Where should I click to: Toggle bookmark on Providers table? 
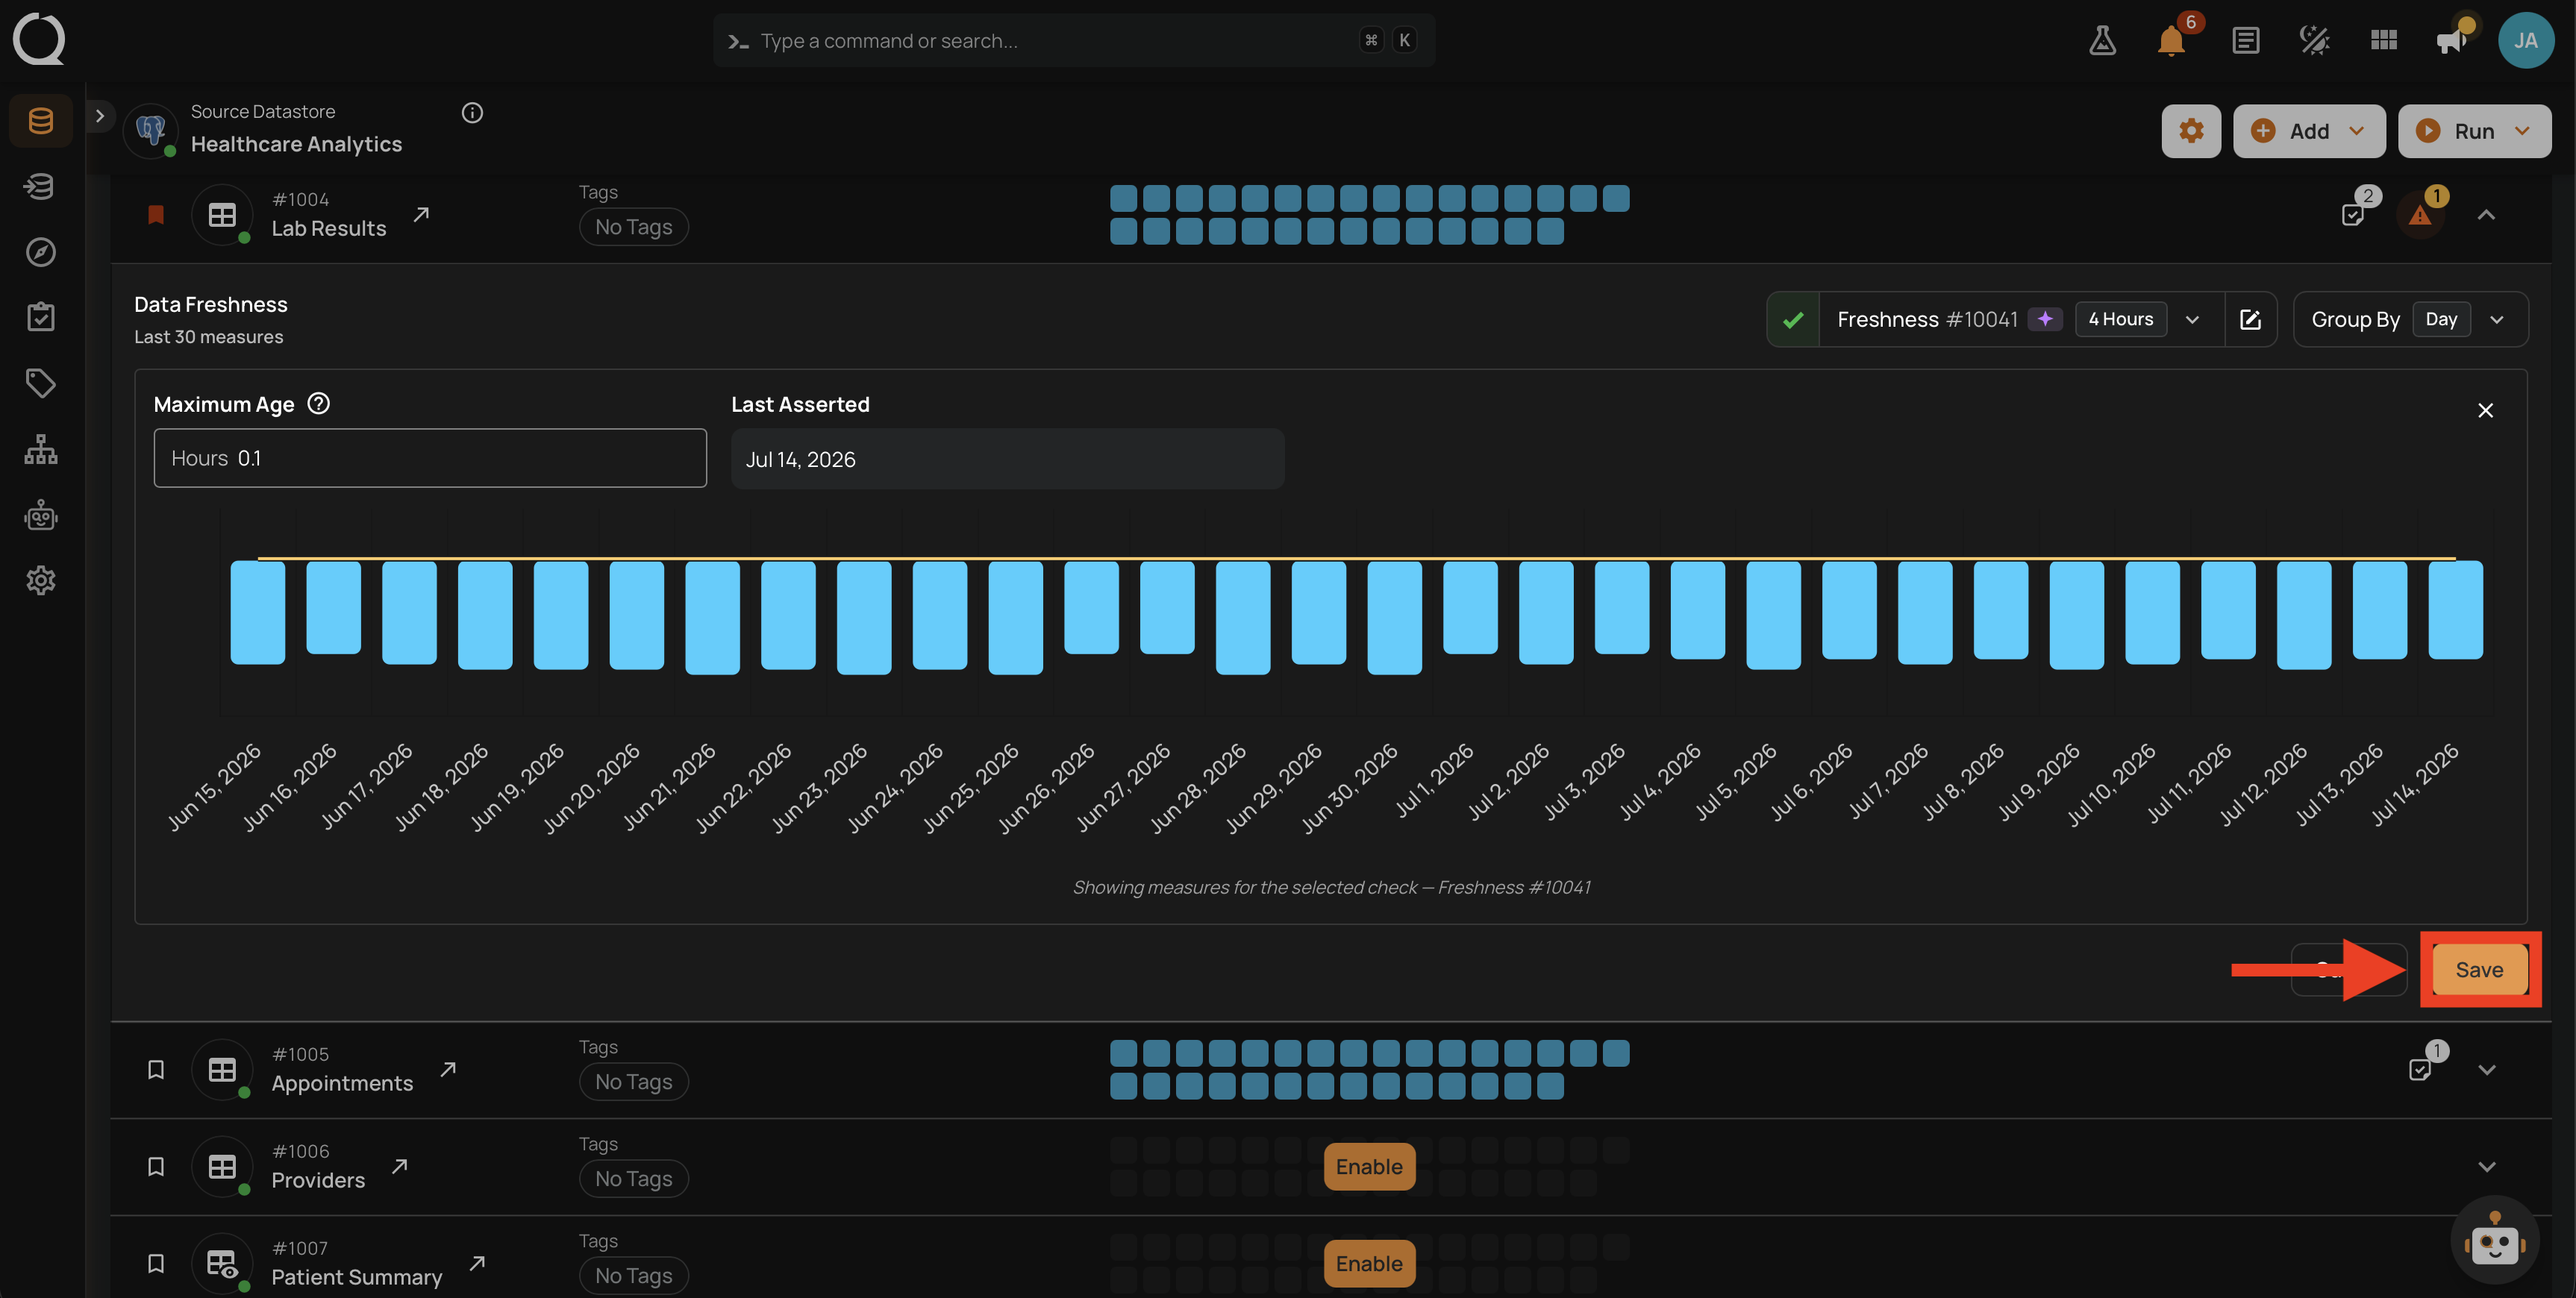[x=156, y=1166]
